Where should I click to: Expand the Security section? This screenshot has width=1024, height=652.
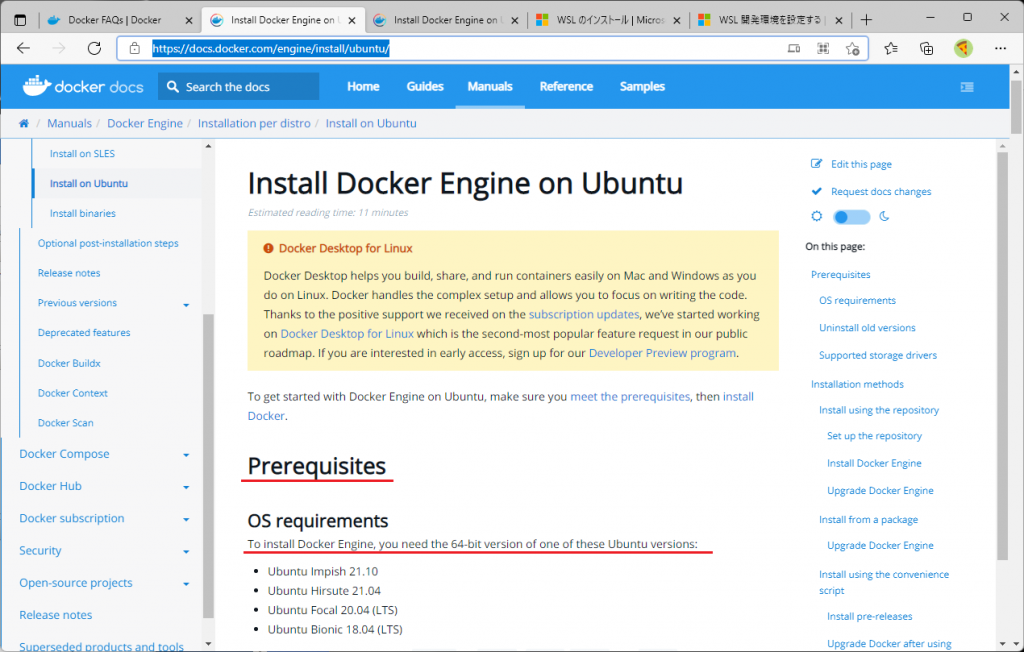coord(186,552)
